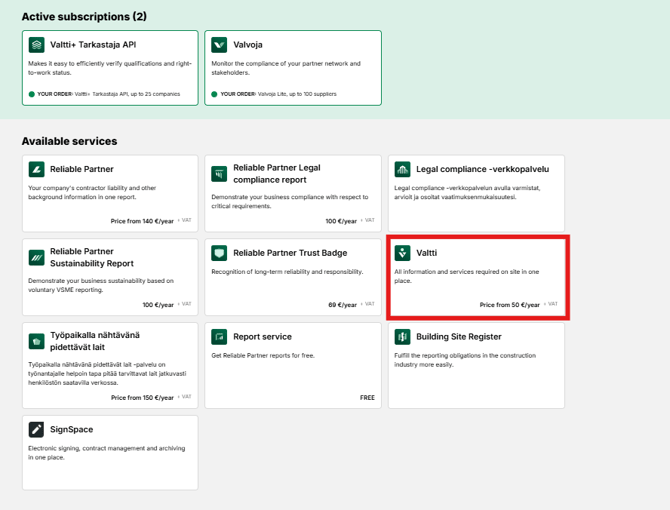Click 'Demonstrate your business sustainability' description
Screen dimensions: 670x510
coord(101,285)
